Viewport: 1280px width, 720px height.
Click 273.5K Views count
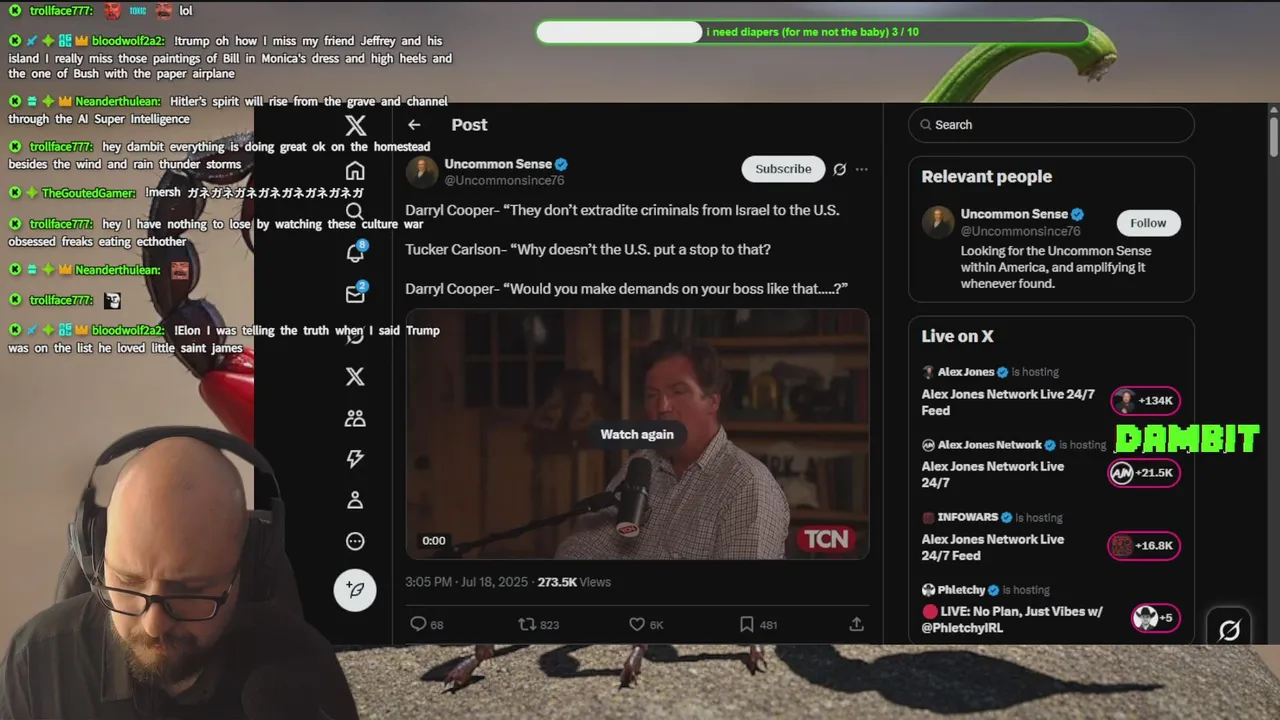tap(573, 582)
